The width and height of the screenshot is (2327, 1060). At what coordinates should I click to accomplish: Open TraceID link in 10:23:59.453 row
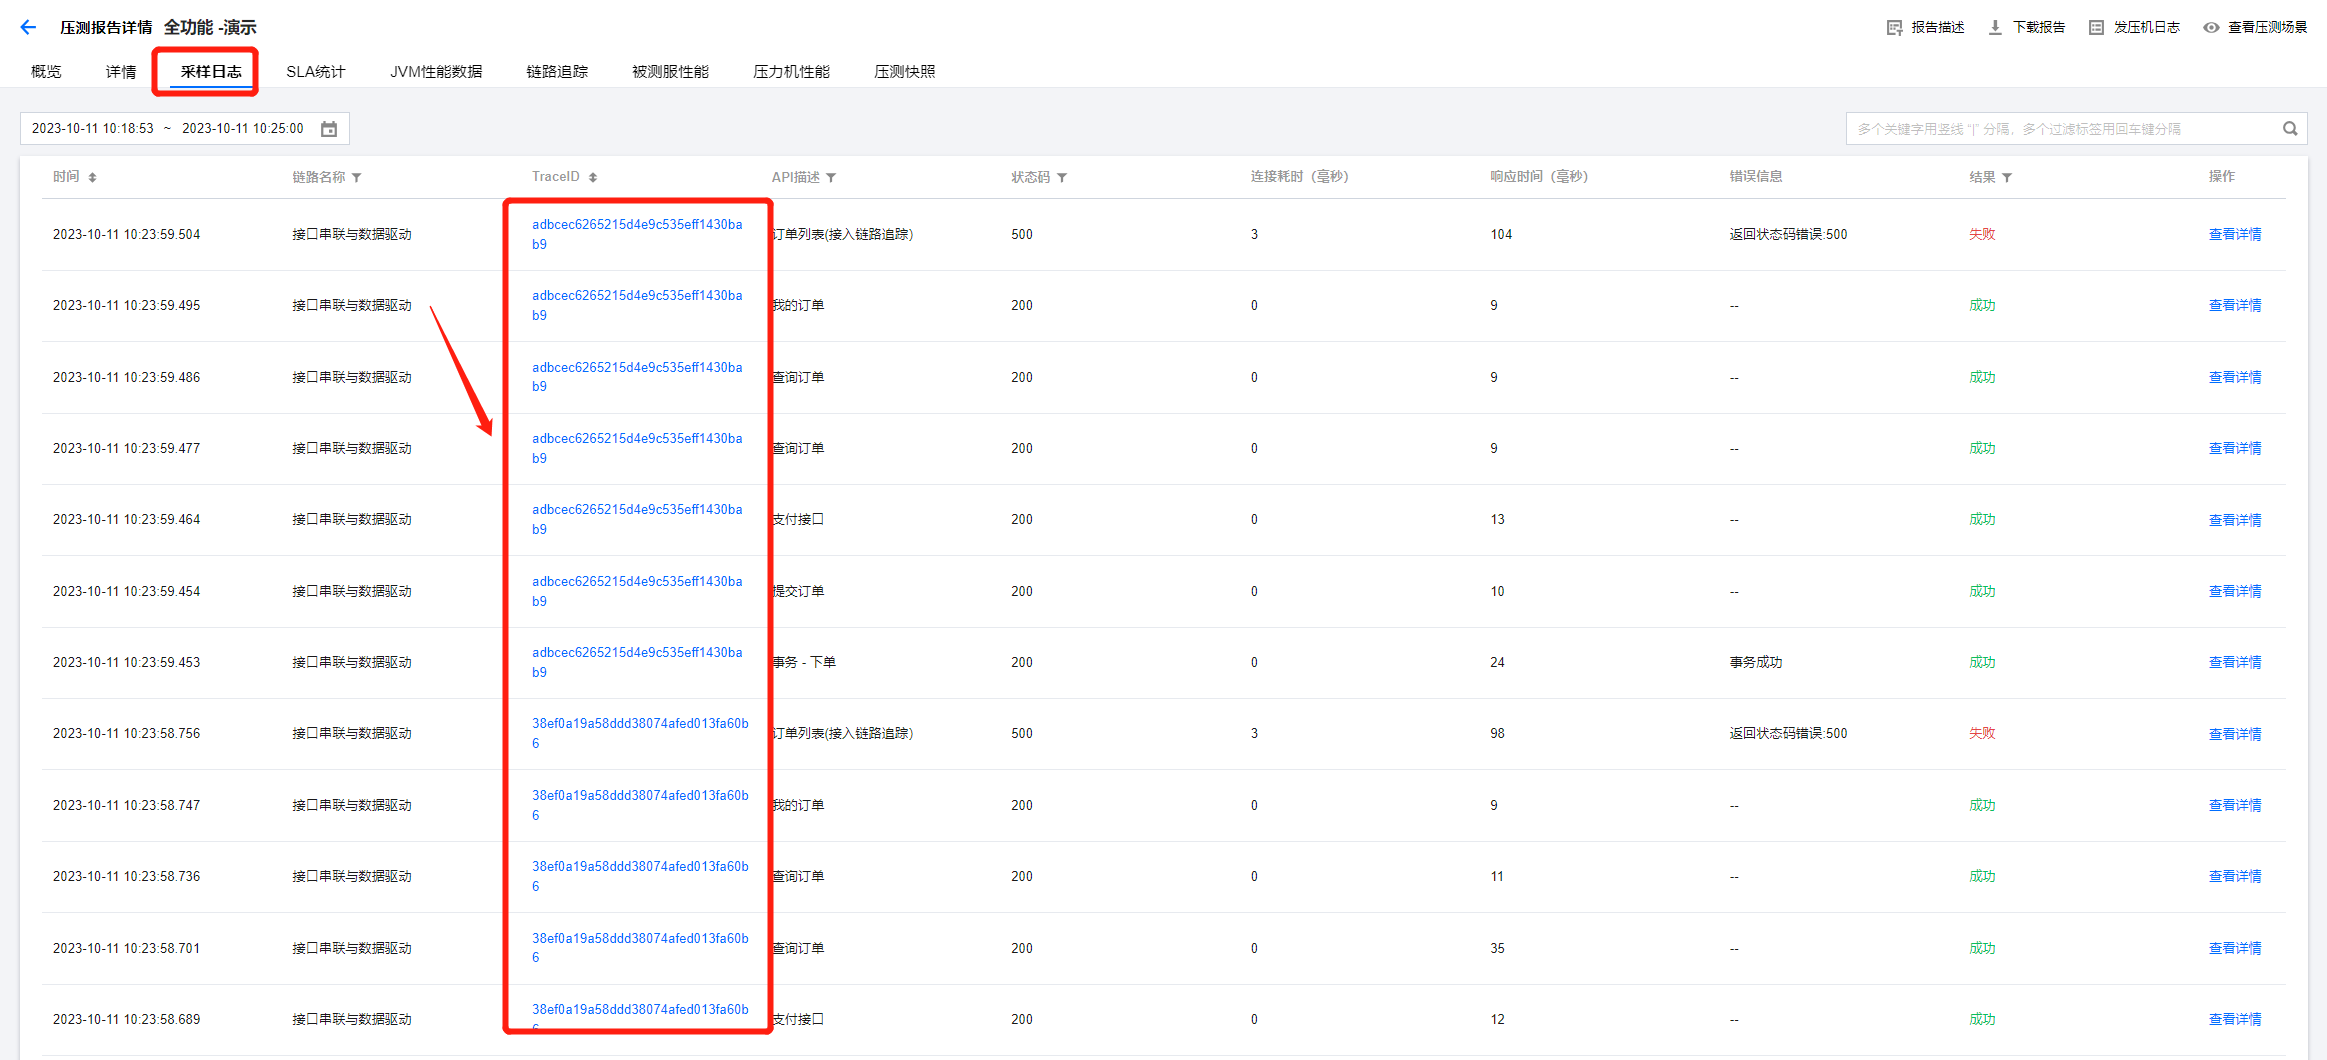[x=637, y=662]
